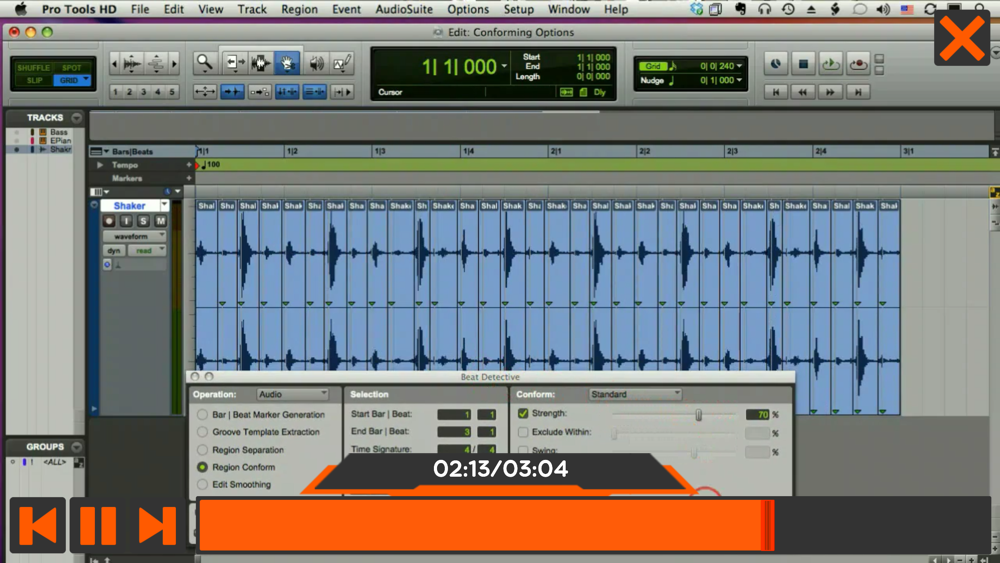Toggle Mirrored MIDI Editing button
Image resolution: width=1000 pixels, height=563 pixels.
(260, 92)
